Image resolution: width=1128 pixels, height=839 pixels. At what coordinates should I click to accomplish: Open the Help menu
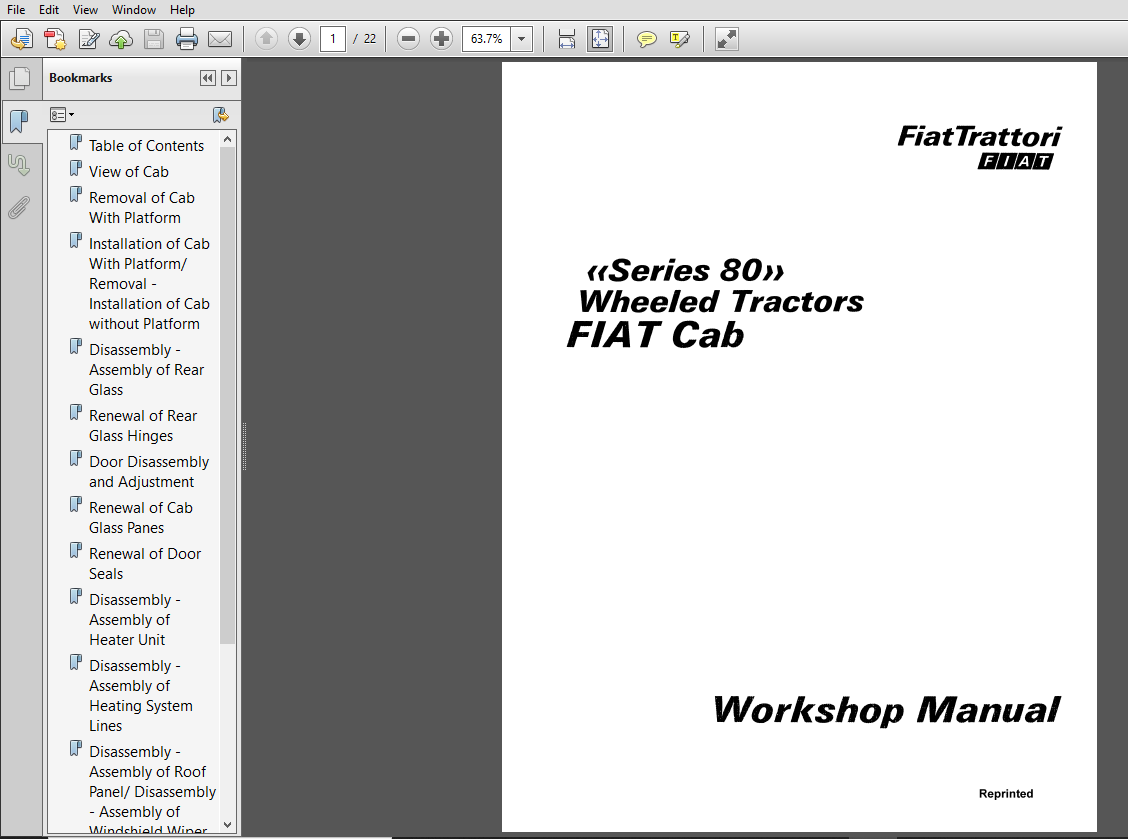[182, 9]
